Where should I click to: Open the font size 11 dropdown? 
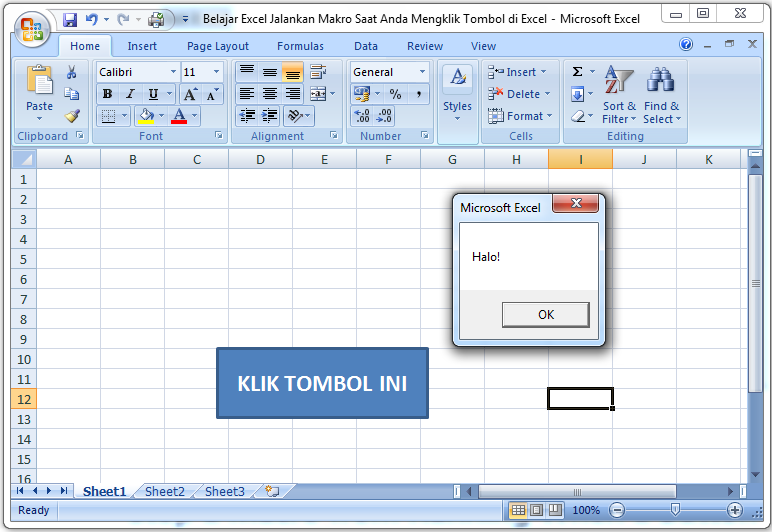point(216,72)
